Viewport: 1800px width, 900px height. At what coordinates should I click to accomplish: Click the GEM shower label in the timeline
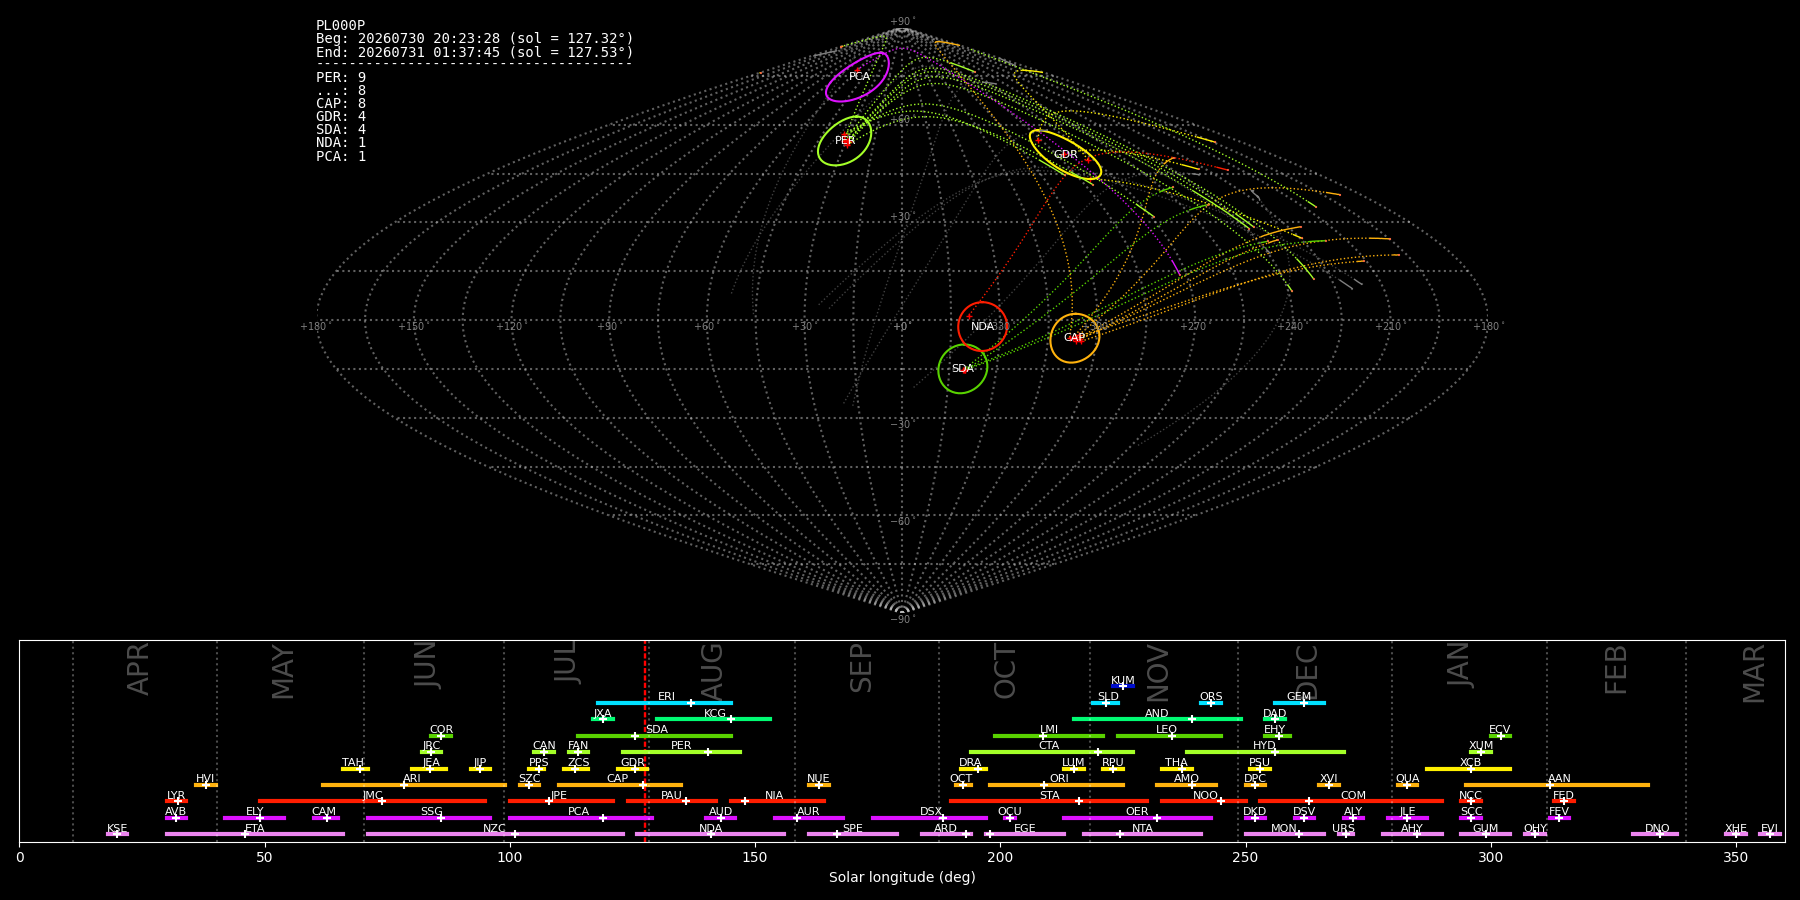(x=1299, y=697)
